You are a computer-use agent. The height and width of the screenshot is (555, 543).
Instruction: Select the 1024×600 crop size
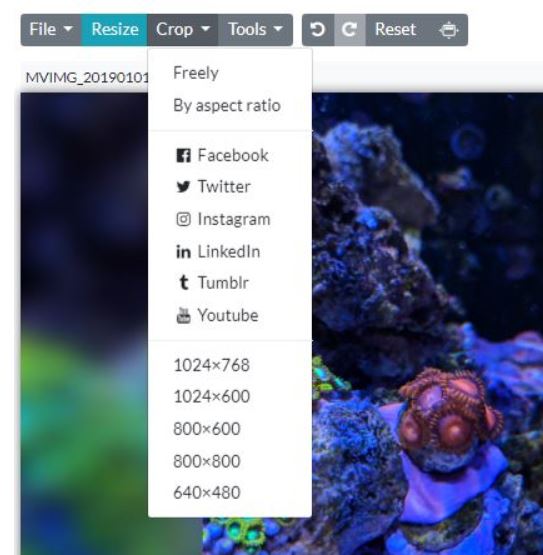212,396
